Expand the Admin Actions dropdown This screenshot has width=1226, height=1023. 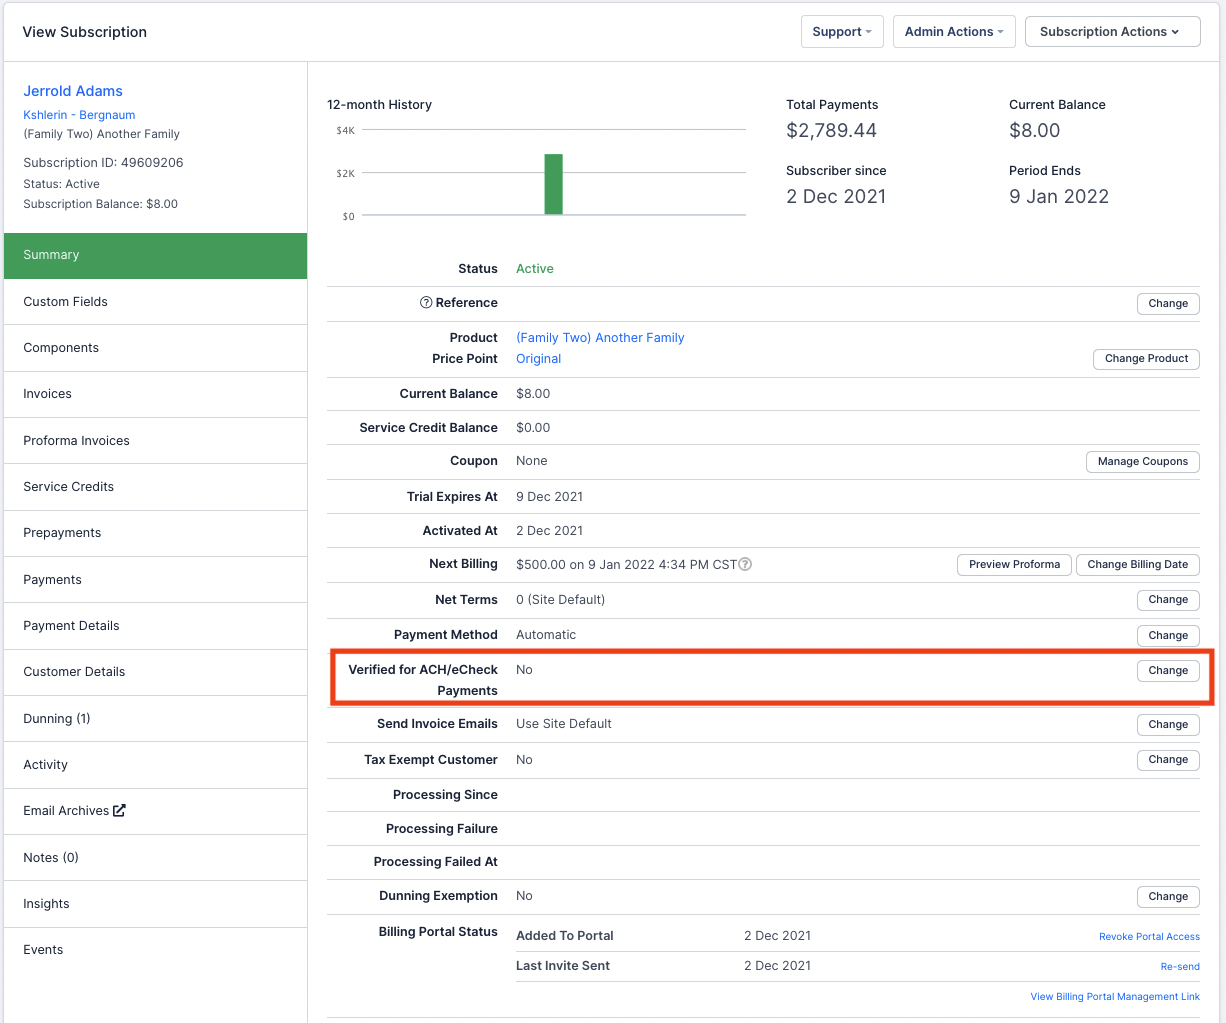pos(953,32)
